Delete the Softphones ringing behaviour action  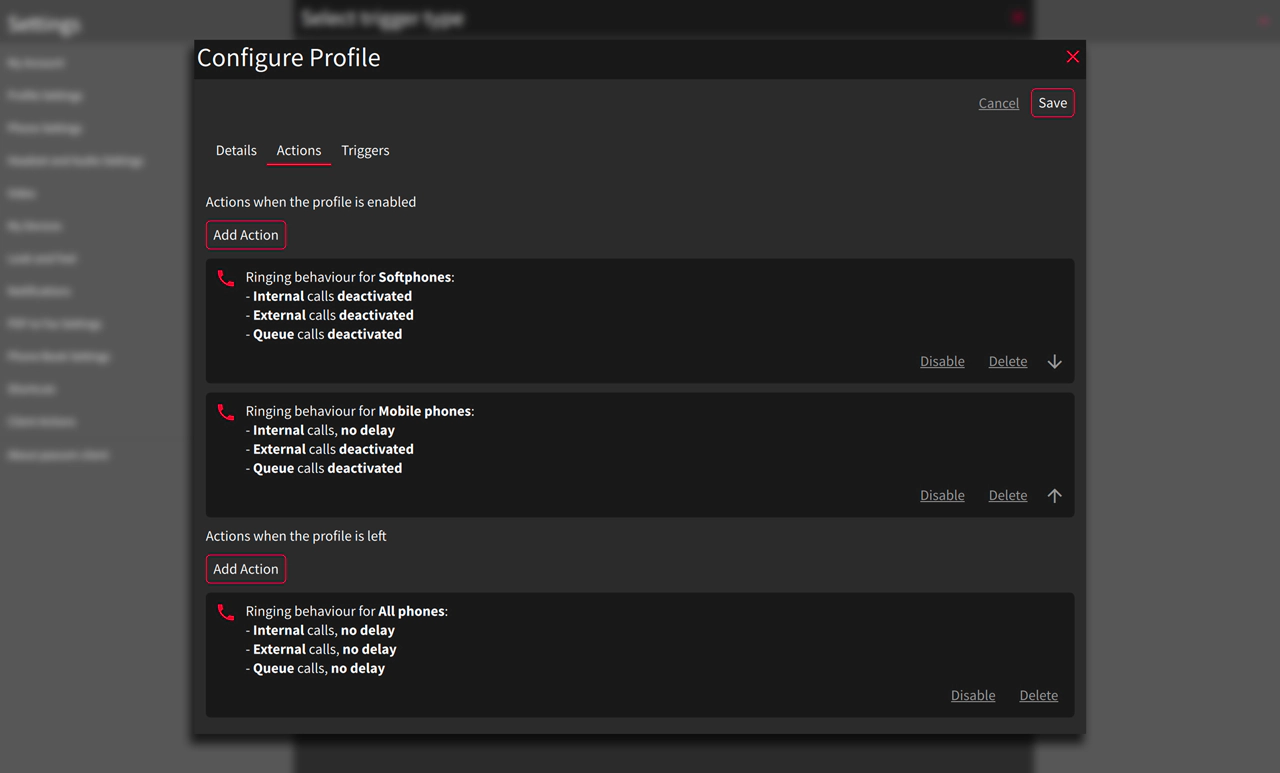pos(1007,361)
